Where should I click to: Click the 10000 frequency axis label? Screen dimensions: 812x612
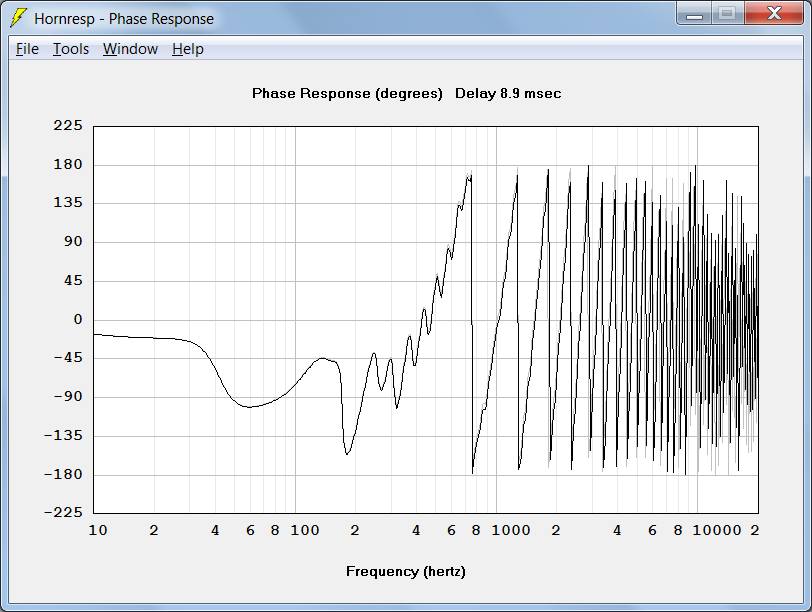(717, 530)
